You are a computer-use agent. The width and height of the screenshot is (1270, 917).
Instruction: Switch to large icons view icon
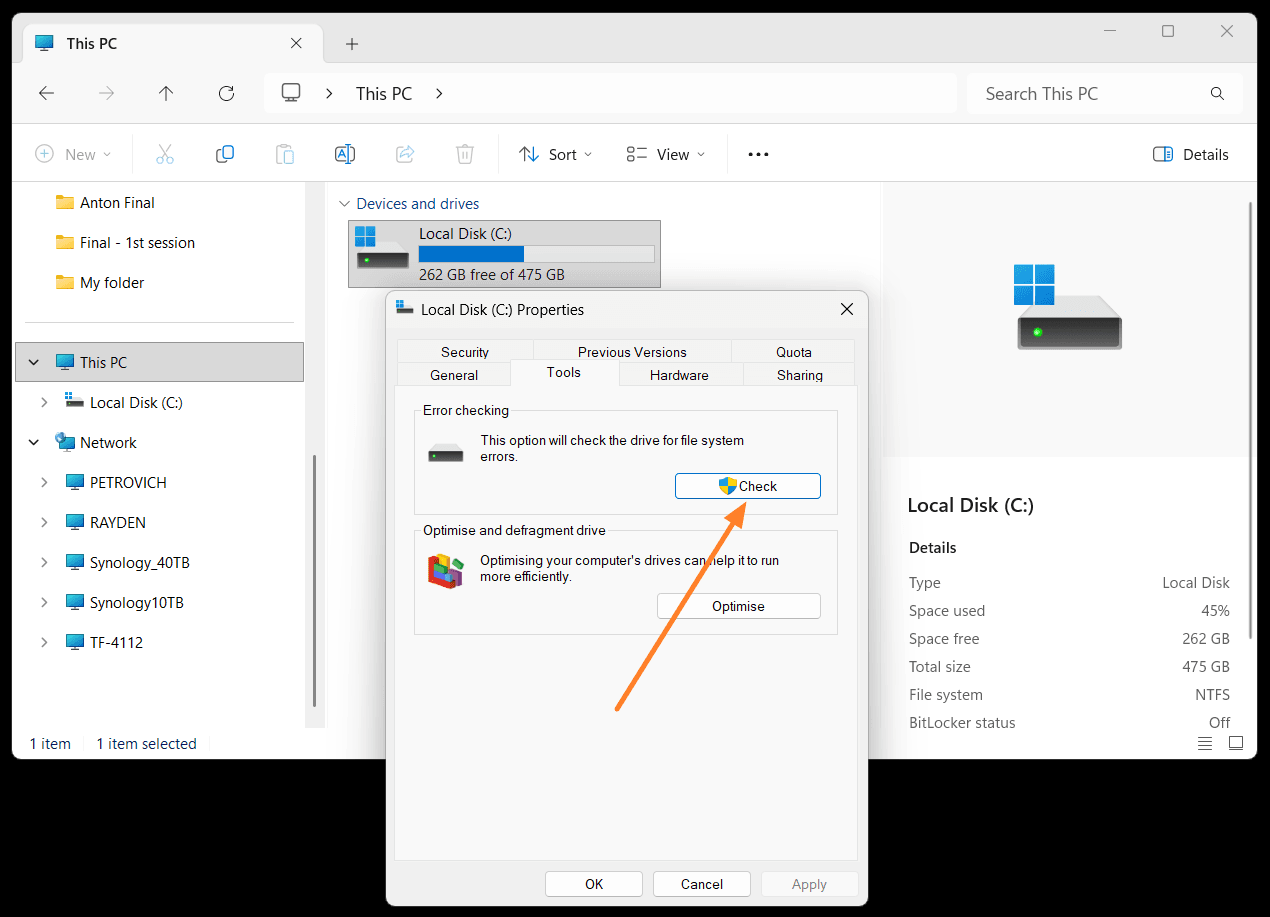pos(1236,743)
